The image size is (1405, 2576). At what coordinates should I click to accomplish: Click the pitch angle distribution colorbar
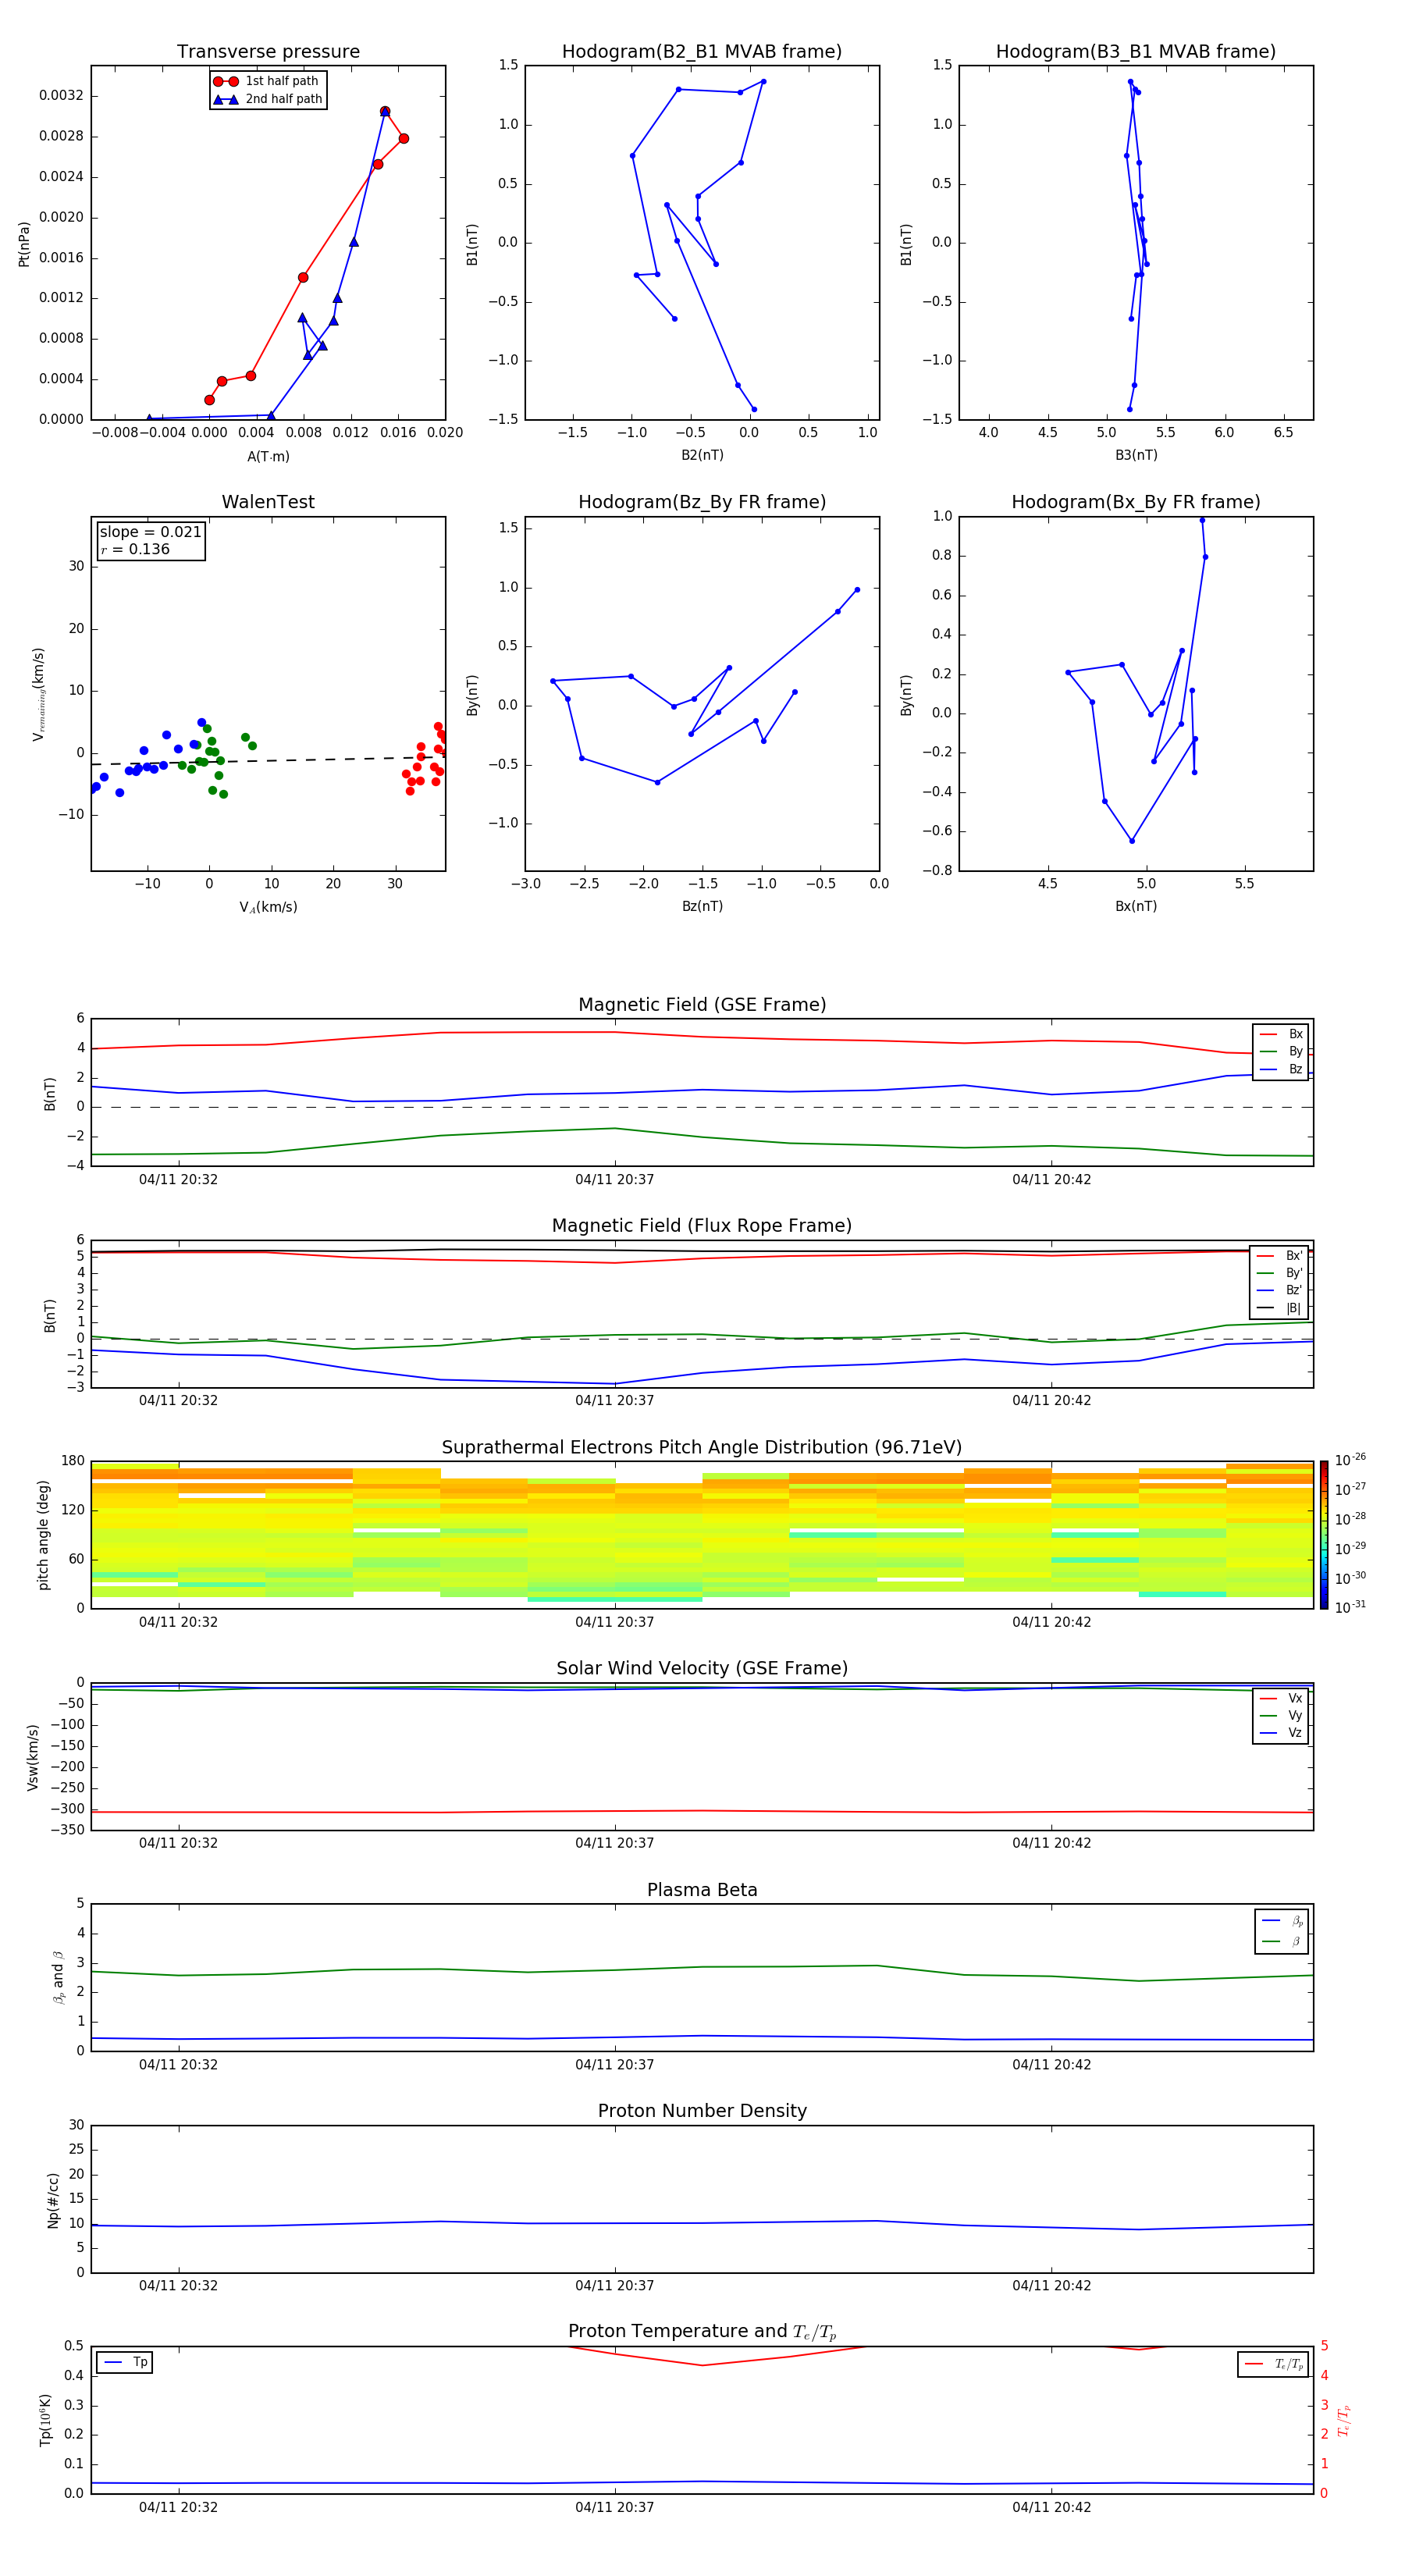pyautogui.click(x=1324, y=1534)
